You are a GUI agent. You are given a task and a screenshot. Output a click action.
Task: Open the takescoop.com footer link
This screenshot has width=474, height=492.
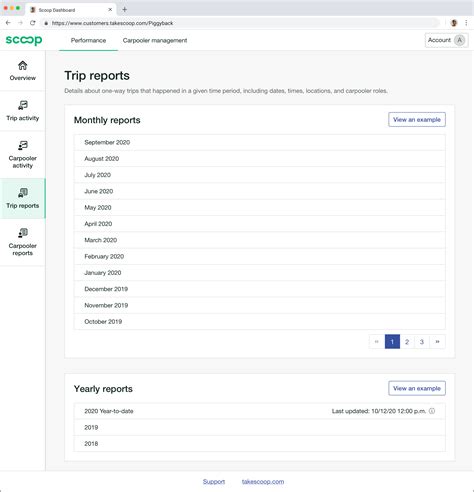[x=263, y=482]
